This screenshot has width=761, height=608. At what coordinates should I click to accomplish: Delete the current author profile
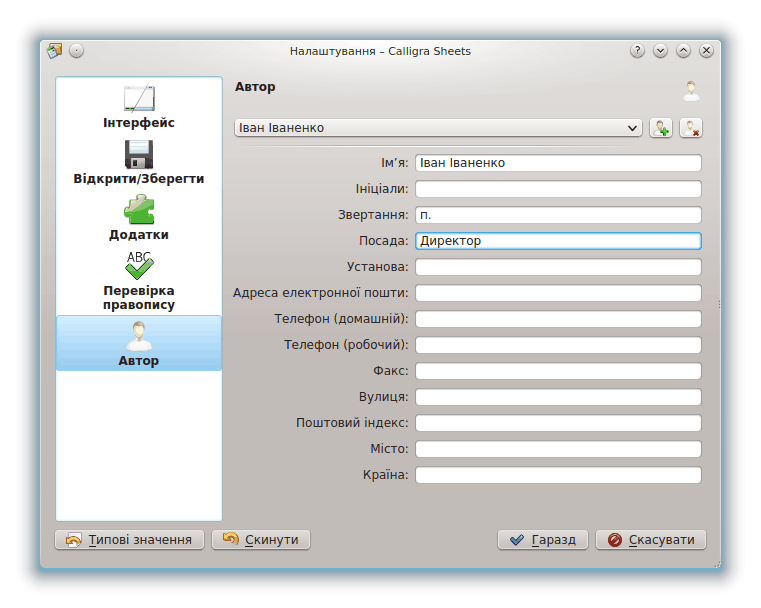point(691,128)
